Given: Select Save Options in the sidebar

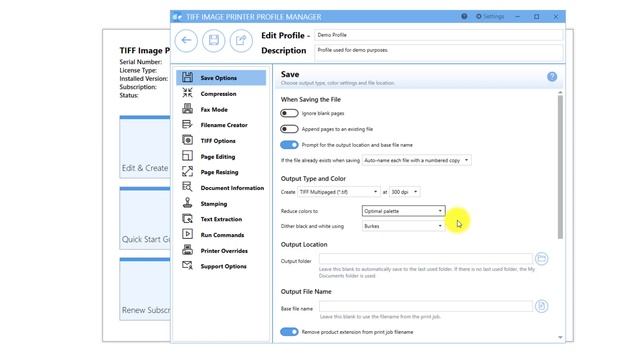Looking at the screenshot, I should (221, 78).
